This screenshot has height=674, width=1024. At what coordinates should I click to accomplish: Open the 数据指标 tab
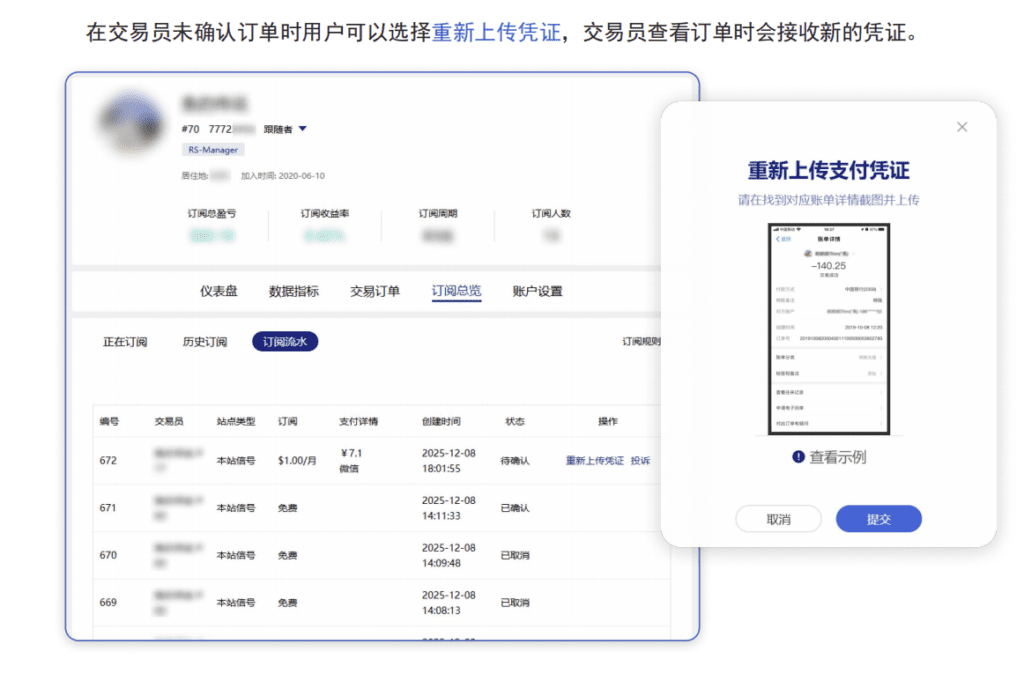pyautogui.click(x=294, y=291)
